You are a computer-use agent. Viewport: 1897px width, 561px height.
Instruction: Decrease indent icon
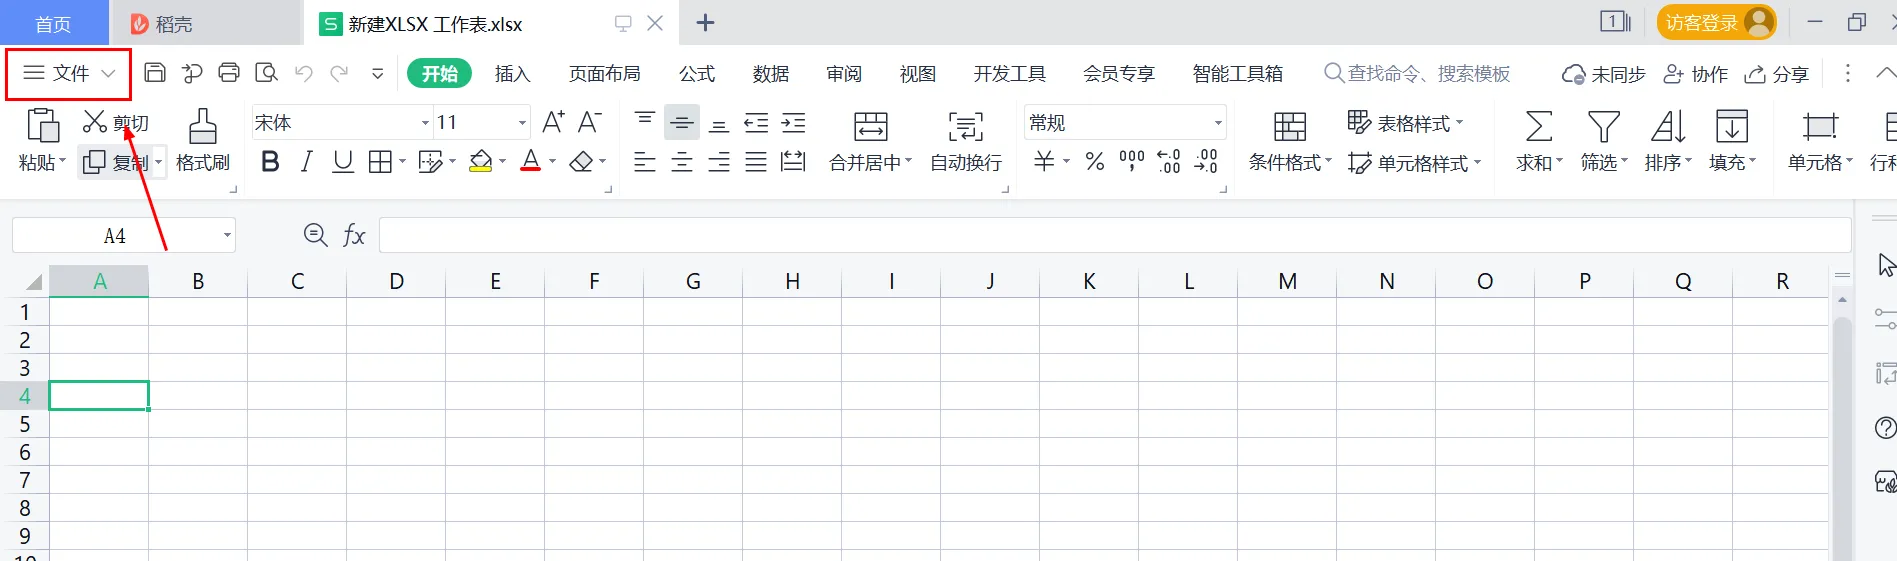[756, 123]
